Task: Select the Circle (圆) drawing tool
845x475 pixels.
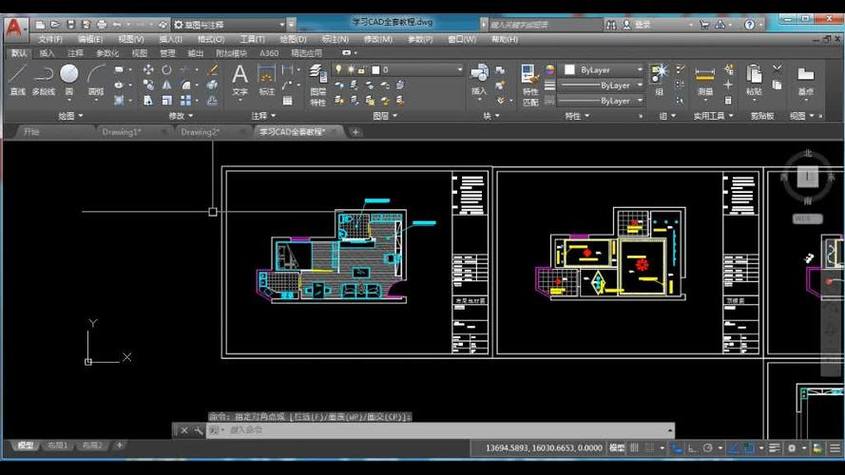Action: [69, 80]
